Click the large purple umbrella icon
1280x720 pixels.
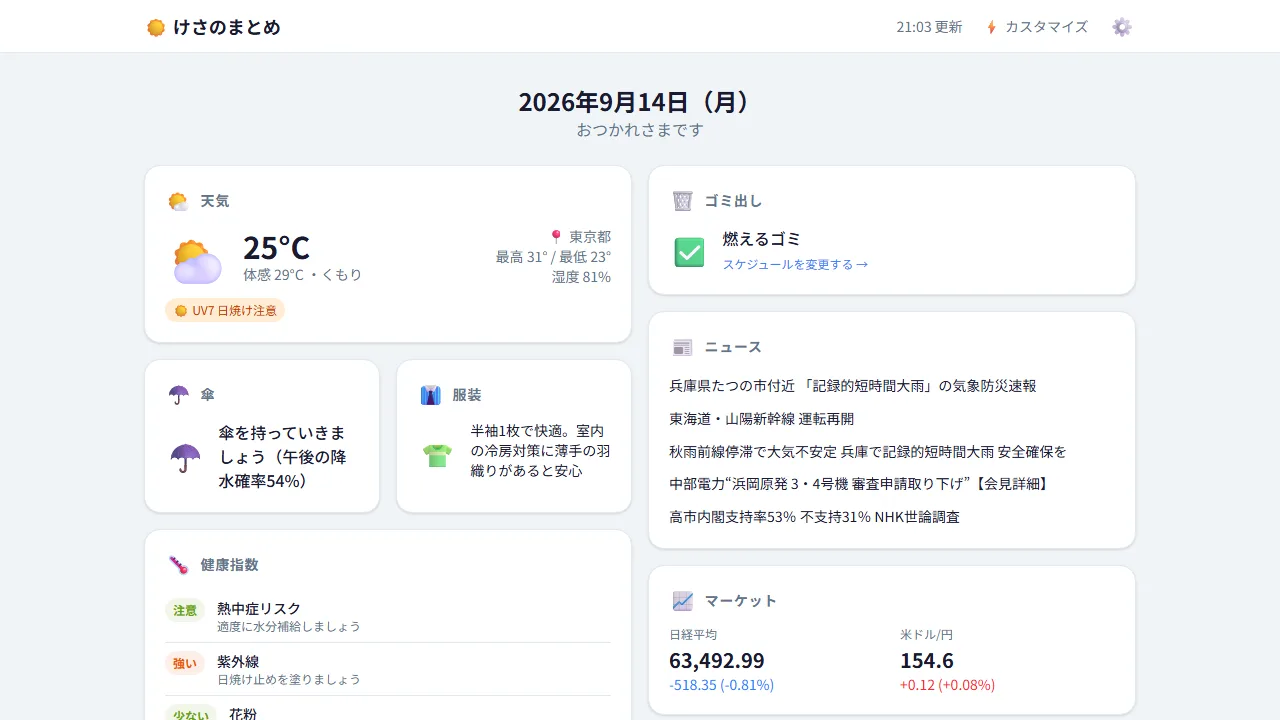(x=185, y=457)
